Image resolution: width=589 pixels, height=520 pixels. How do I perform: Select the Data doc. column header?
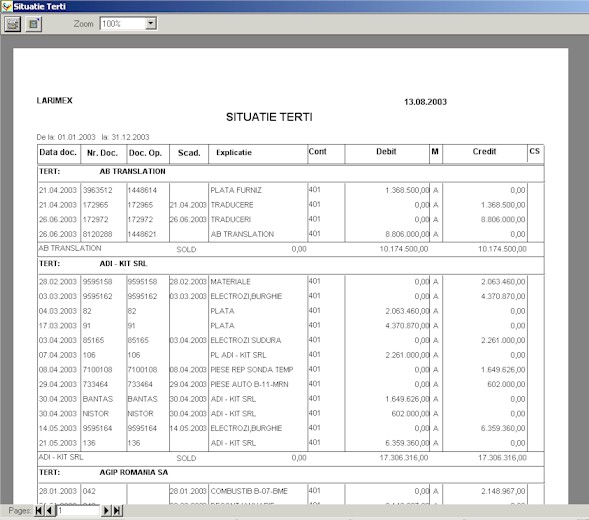58,152
